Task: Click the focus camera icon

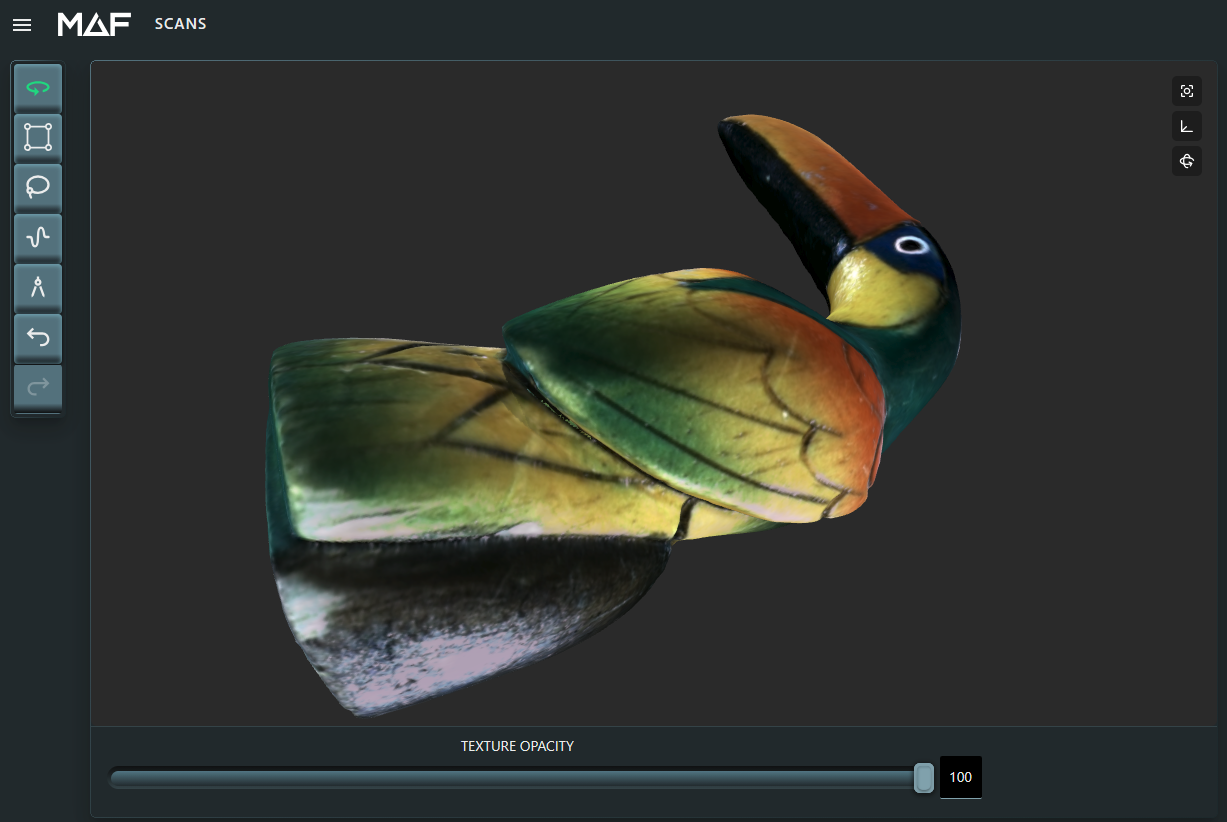Action: [x=1186, y=91]
